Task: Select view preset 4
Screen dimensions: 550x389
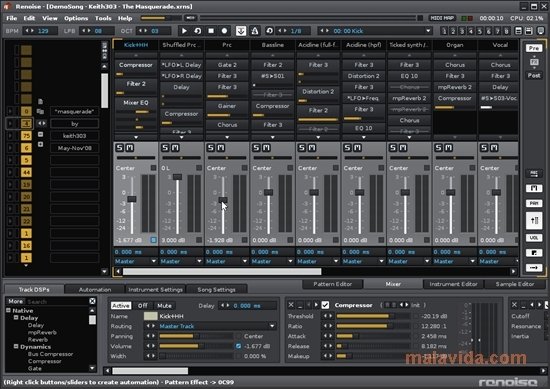Action: click(x=471, y=31)
